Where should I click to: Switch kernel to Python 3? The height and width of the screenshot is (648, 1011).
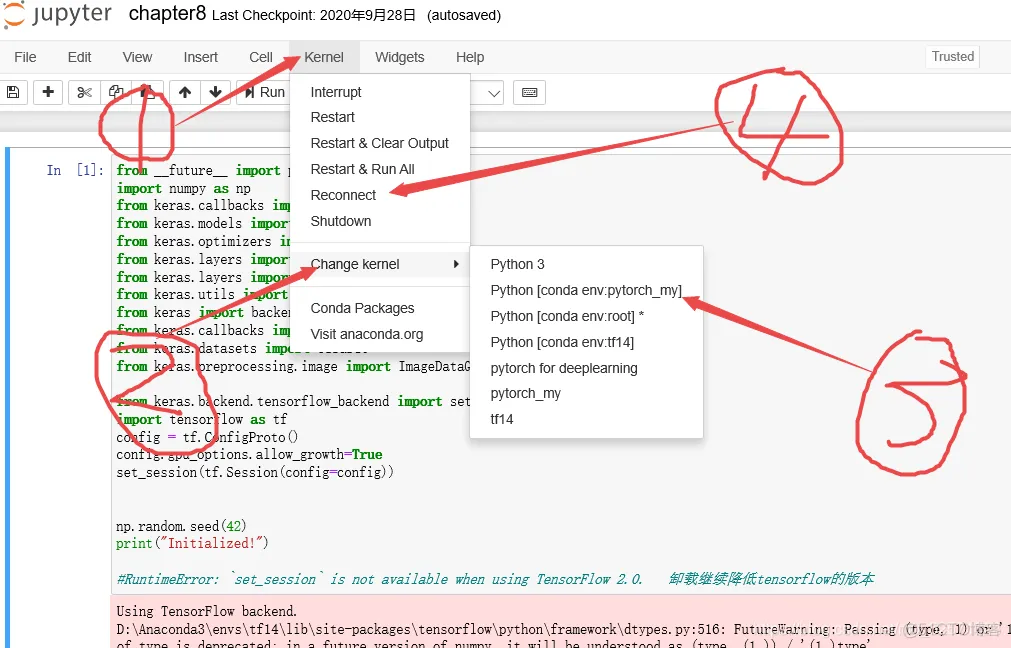(x=586, y=264)
